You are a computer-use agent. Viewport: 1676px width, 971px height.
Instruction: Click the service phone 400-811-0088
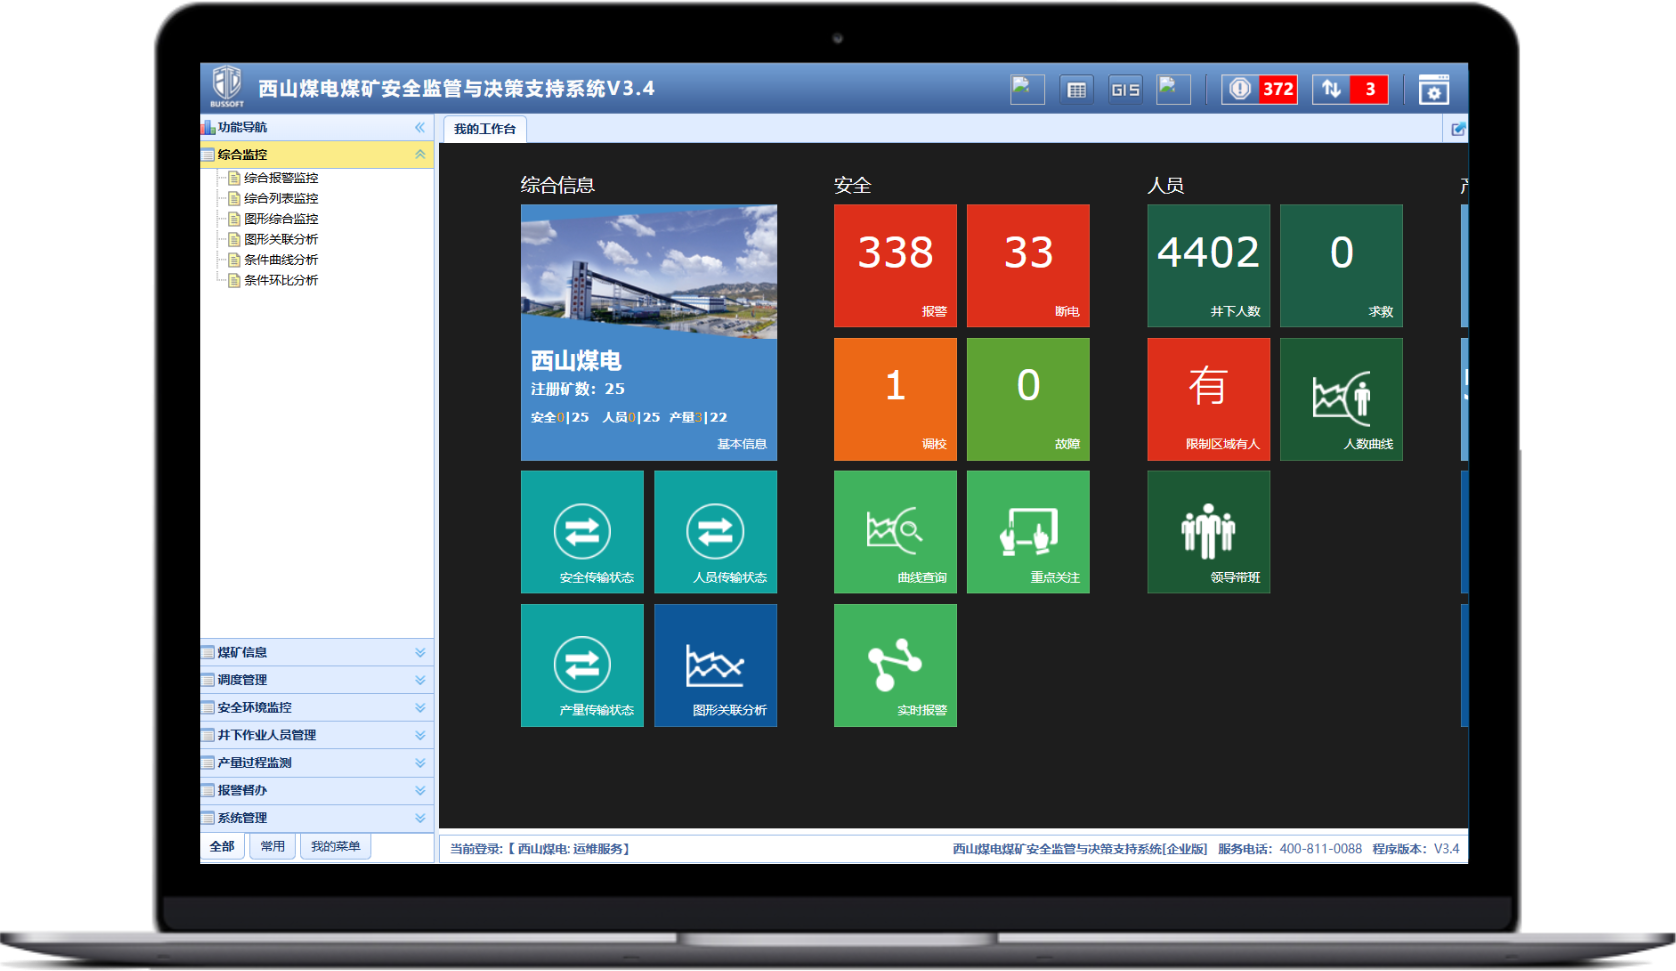[1320, 849]
